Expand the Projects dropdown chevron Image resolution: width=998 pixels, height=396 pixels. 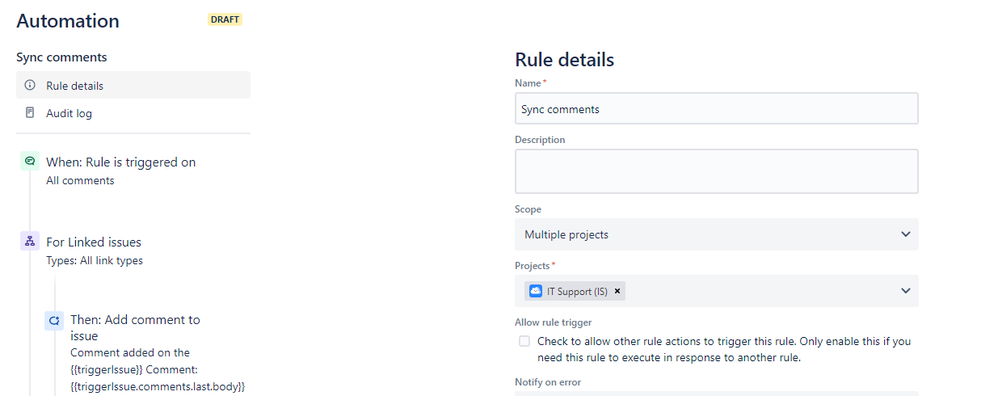point(906,291)
